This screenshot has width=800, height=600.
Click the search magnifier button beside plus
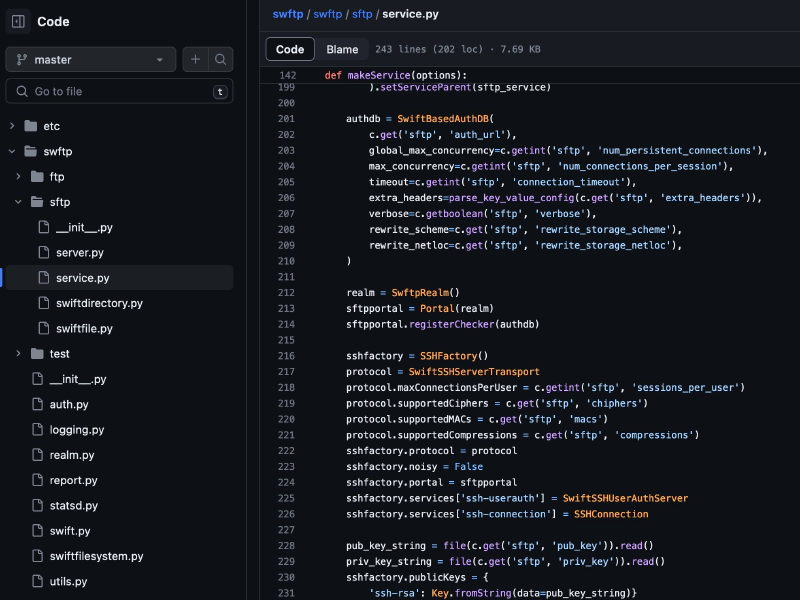point(220,60)
